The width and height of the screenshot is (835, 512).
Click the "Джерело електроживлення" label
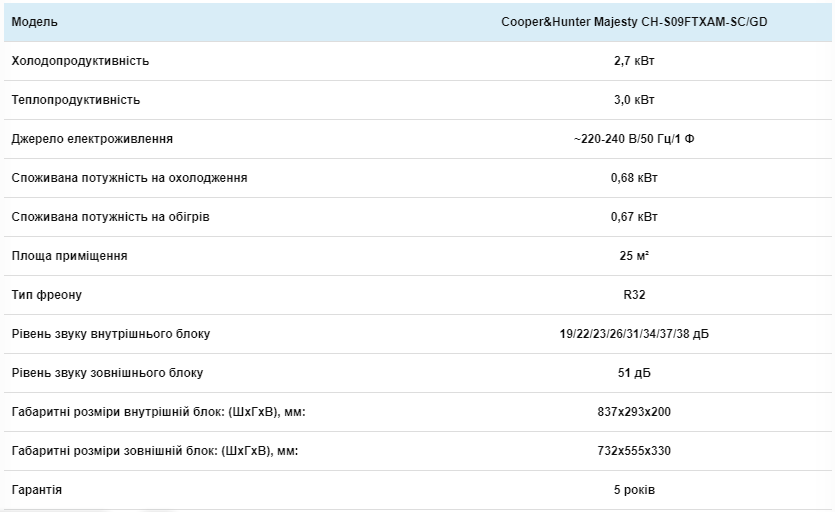point(92,139)
